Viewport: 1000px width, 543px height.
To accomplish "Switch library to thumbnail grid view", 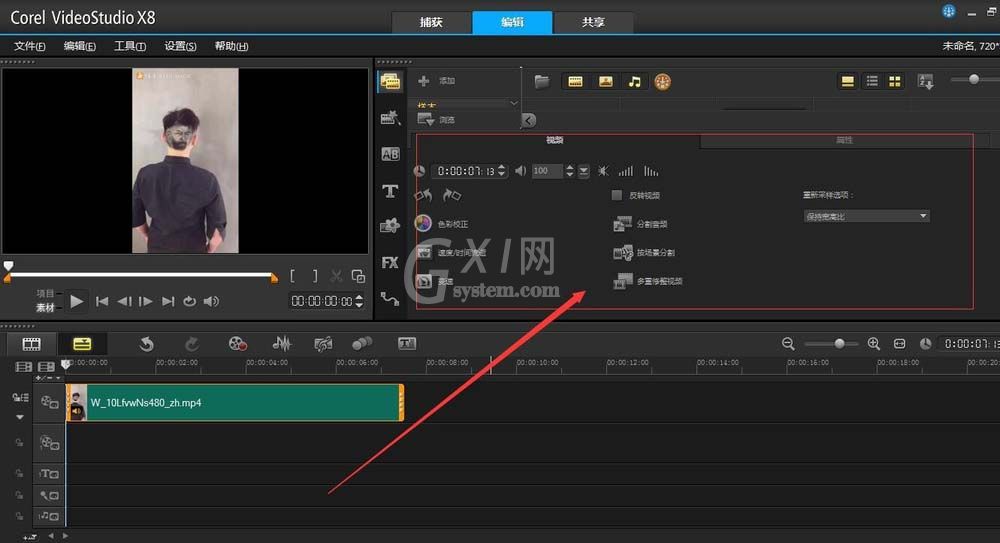I will coord(895,81).
